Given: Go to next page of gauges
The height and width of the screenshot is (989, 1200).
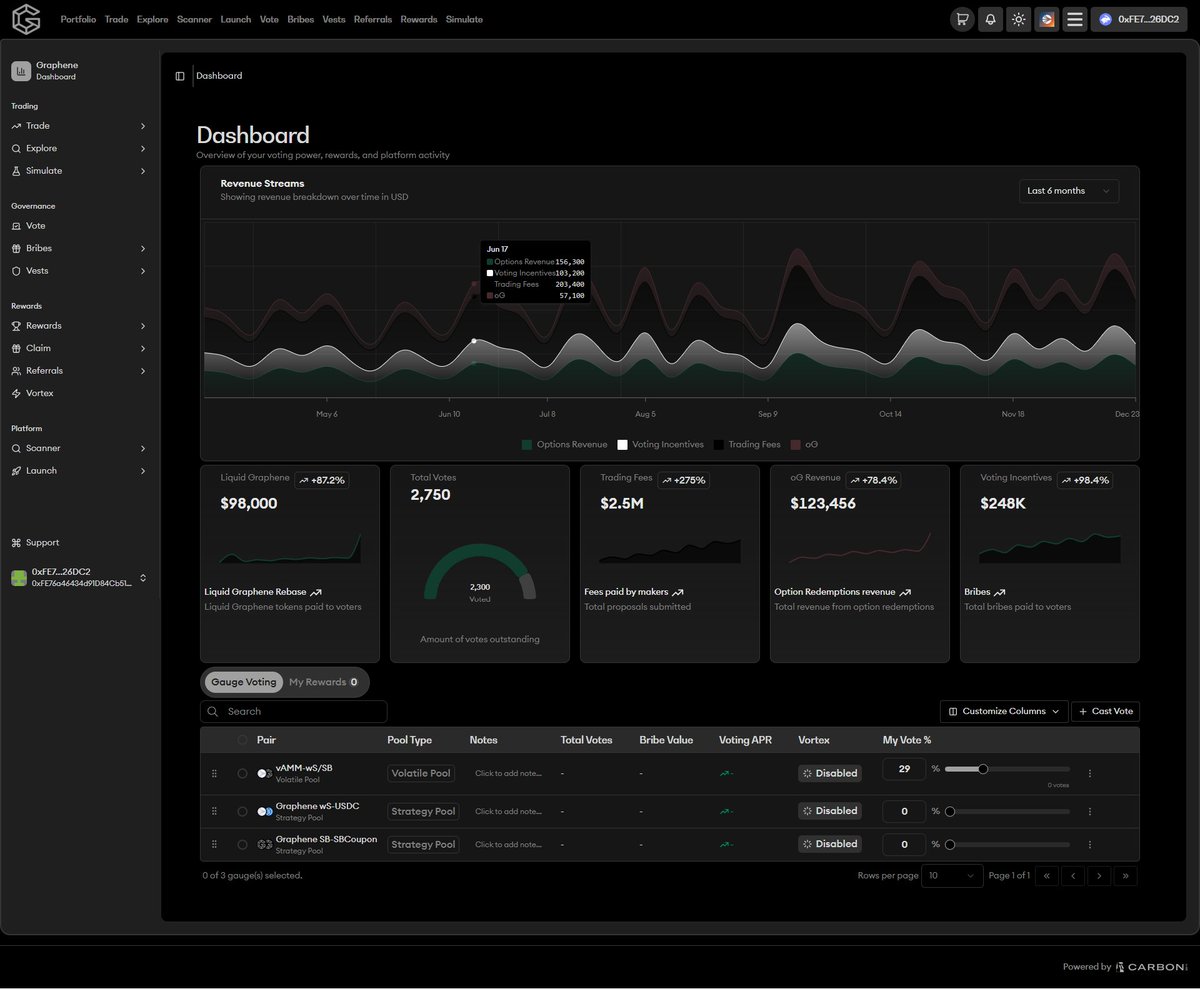Looking at the screenshot, I should pos(1099,876).
